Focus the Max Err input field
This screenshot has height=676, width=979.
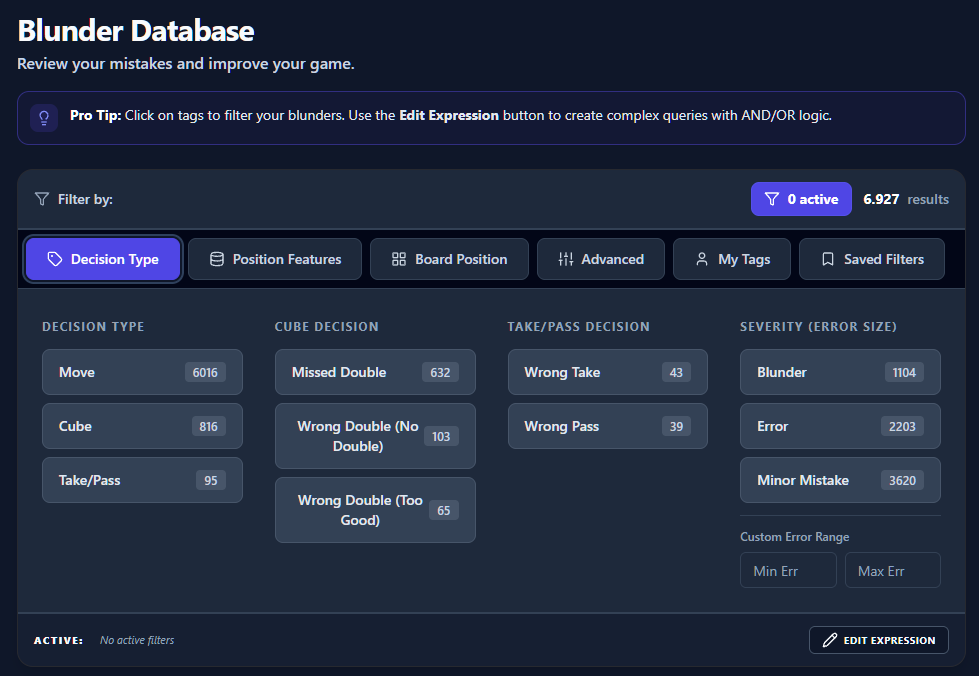click(x=893, y=571)
